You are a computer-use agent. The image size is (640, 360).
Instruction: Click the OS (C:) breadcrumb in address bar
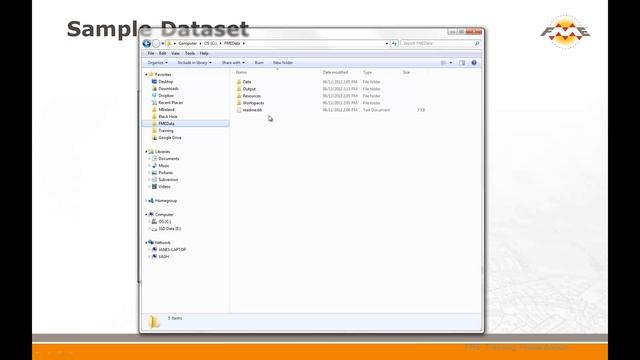(210, 43)
